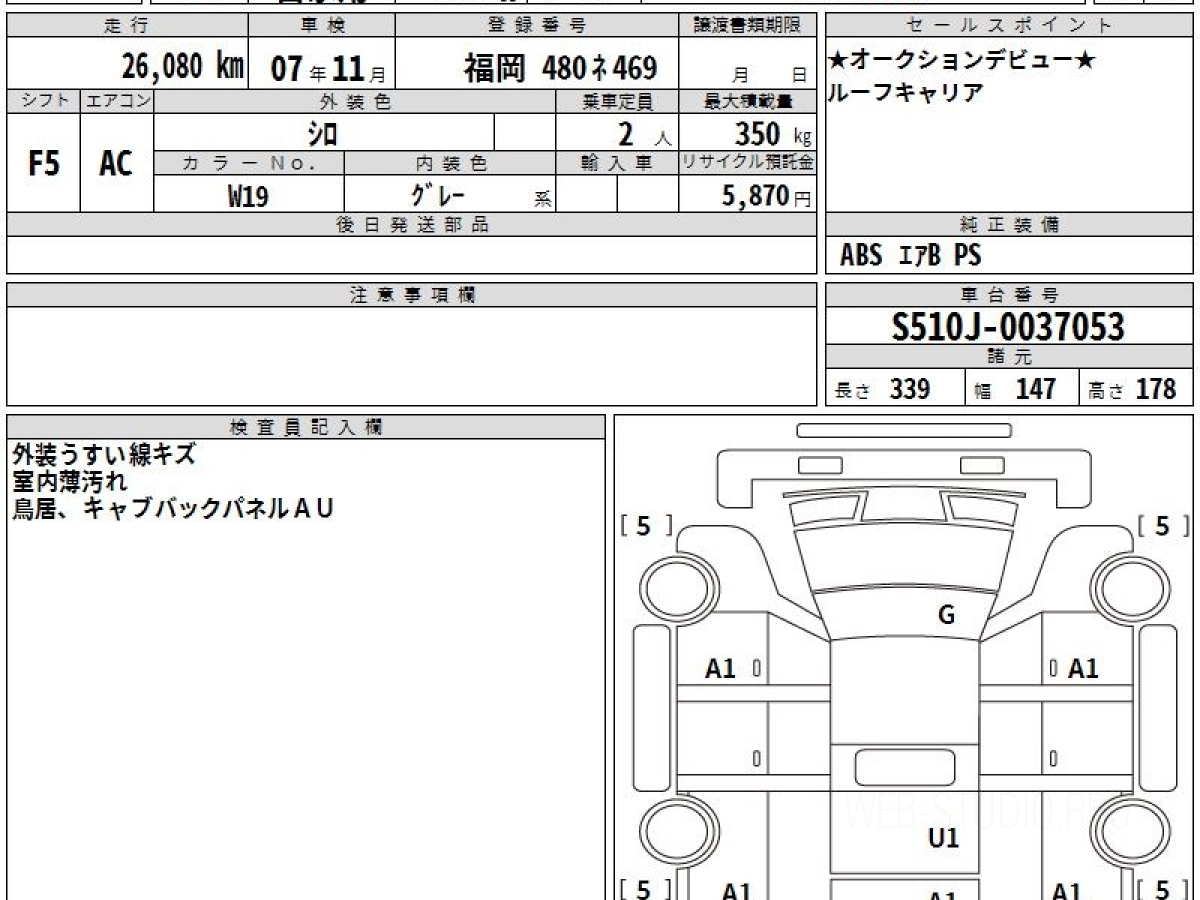
Task: Click the 諸元 header
Action: click(x=1010, y=357)
